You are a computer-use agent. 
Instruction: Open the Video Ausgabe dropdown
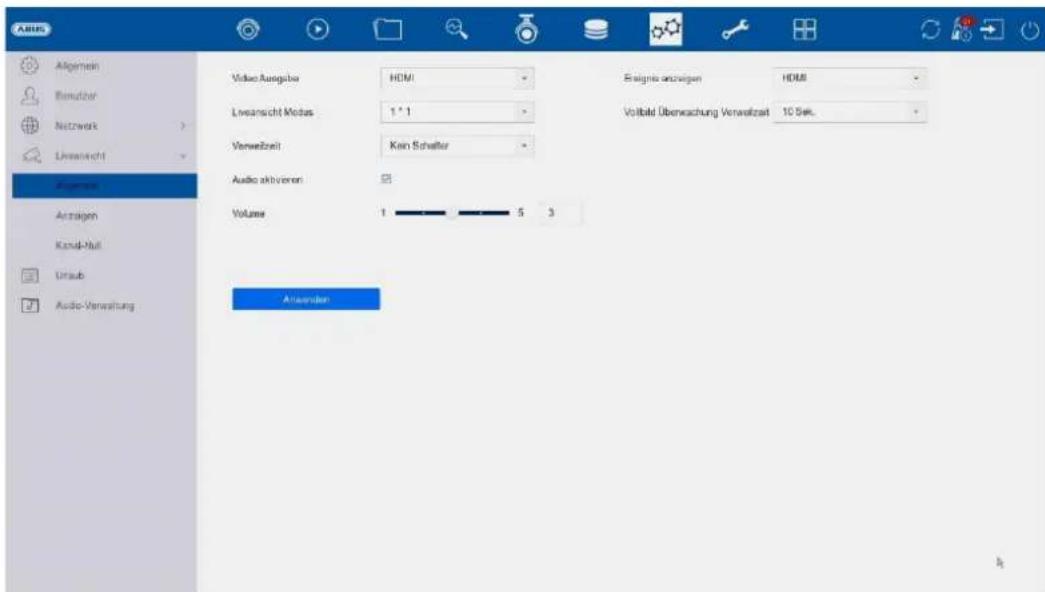457,78
